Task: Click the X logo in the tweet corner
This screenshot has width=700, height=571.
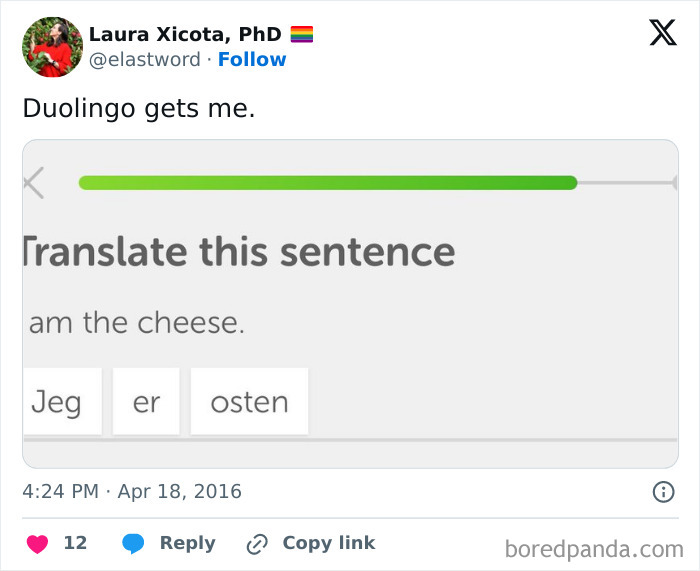Action: [662, 33]
